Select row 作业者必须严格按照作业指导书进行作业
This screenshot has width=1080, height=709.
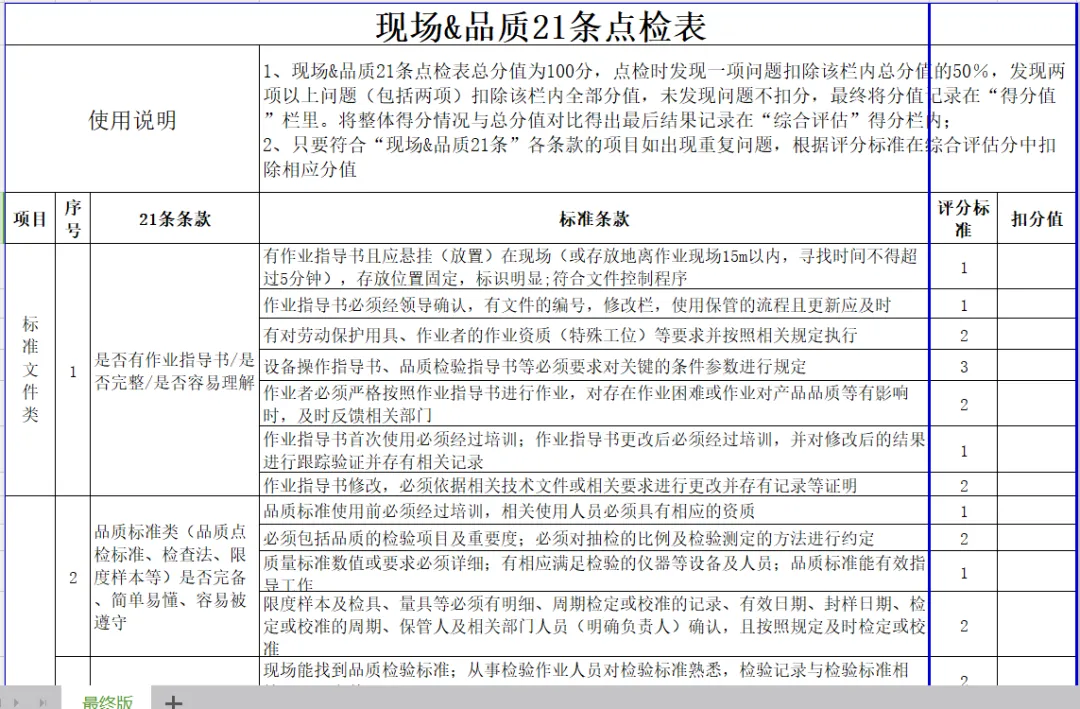click(x=594, y=403)
